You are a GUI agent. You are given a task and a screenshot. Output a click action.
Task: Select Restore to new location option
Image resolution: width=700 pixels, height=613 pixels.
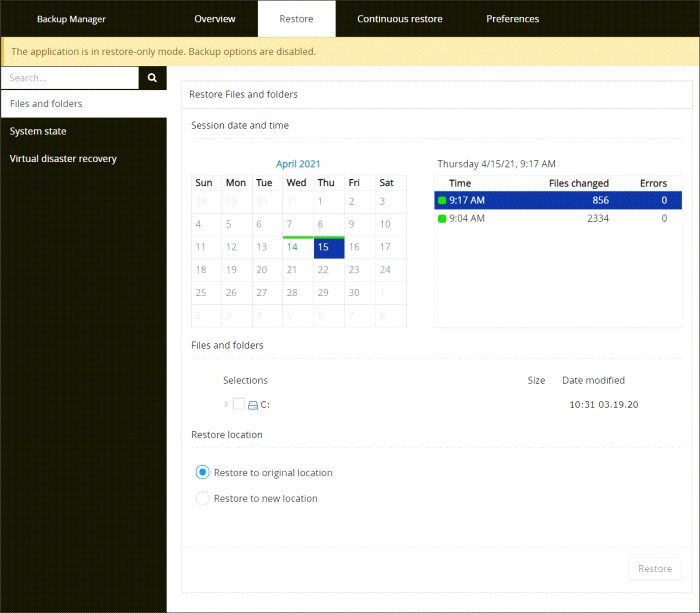click(203, 499)
